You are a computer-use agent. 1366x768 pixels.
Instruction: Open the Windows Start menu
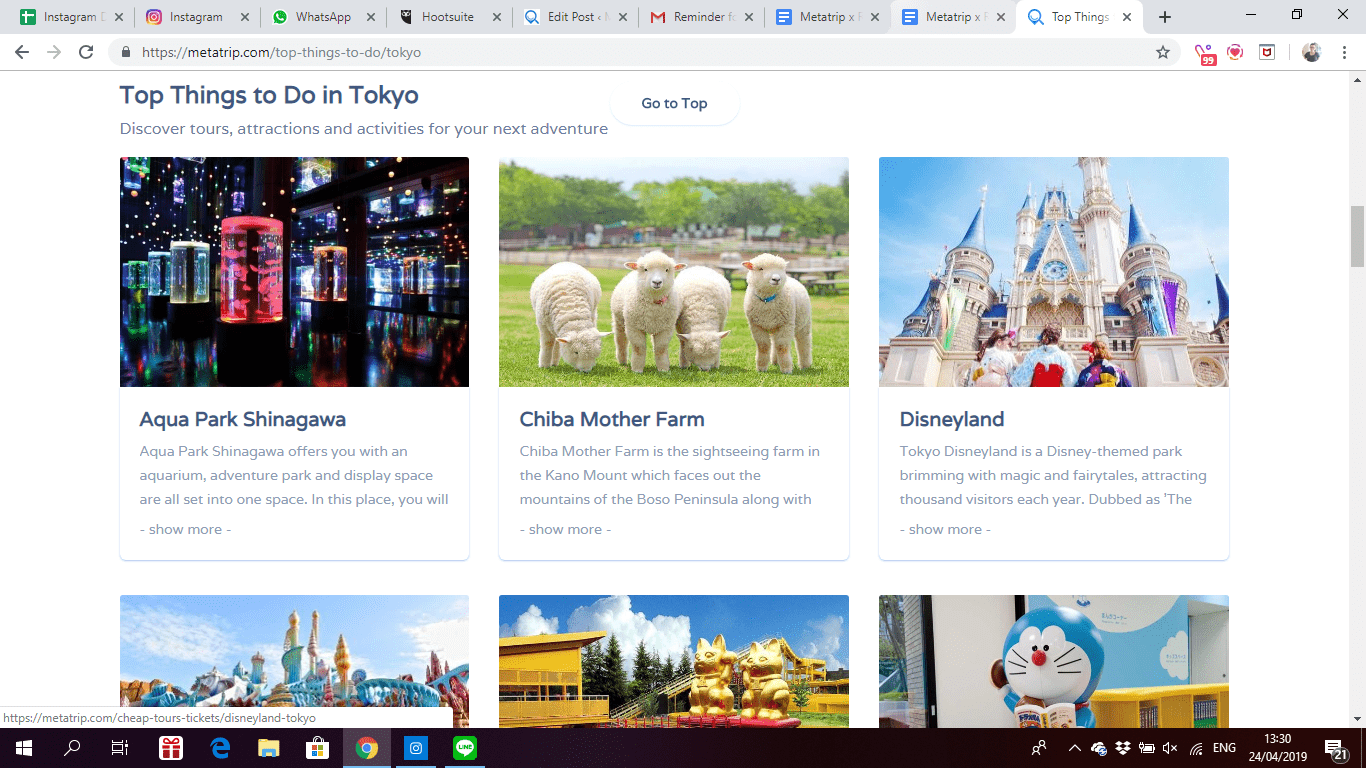click(x=23, y=748)
